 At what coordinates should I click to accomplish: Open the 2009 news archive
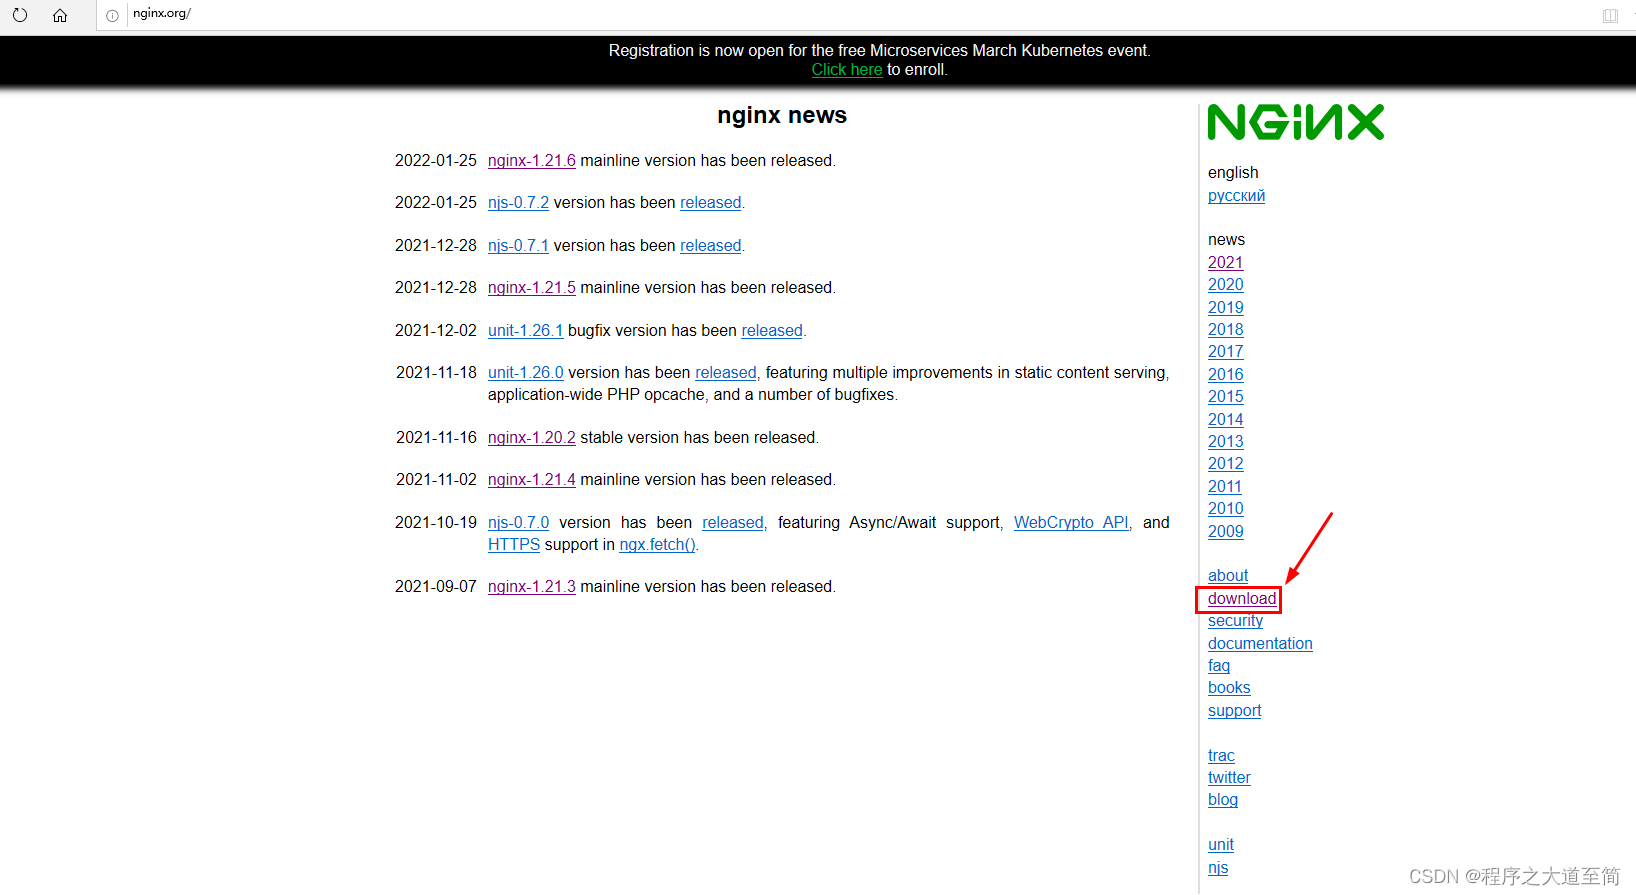pos(1226,532)
